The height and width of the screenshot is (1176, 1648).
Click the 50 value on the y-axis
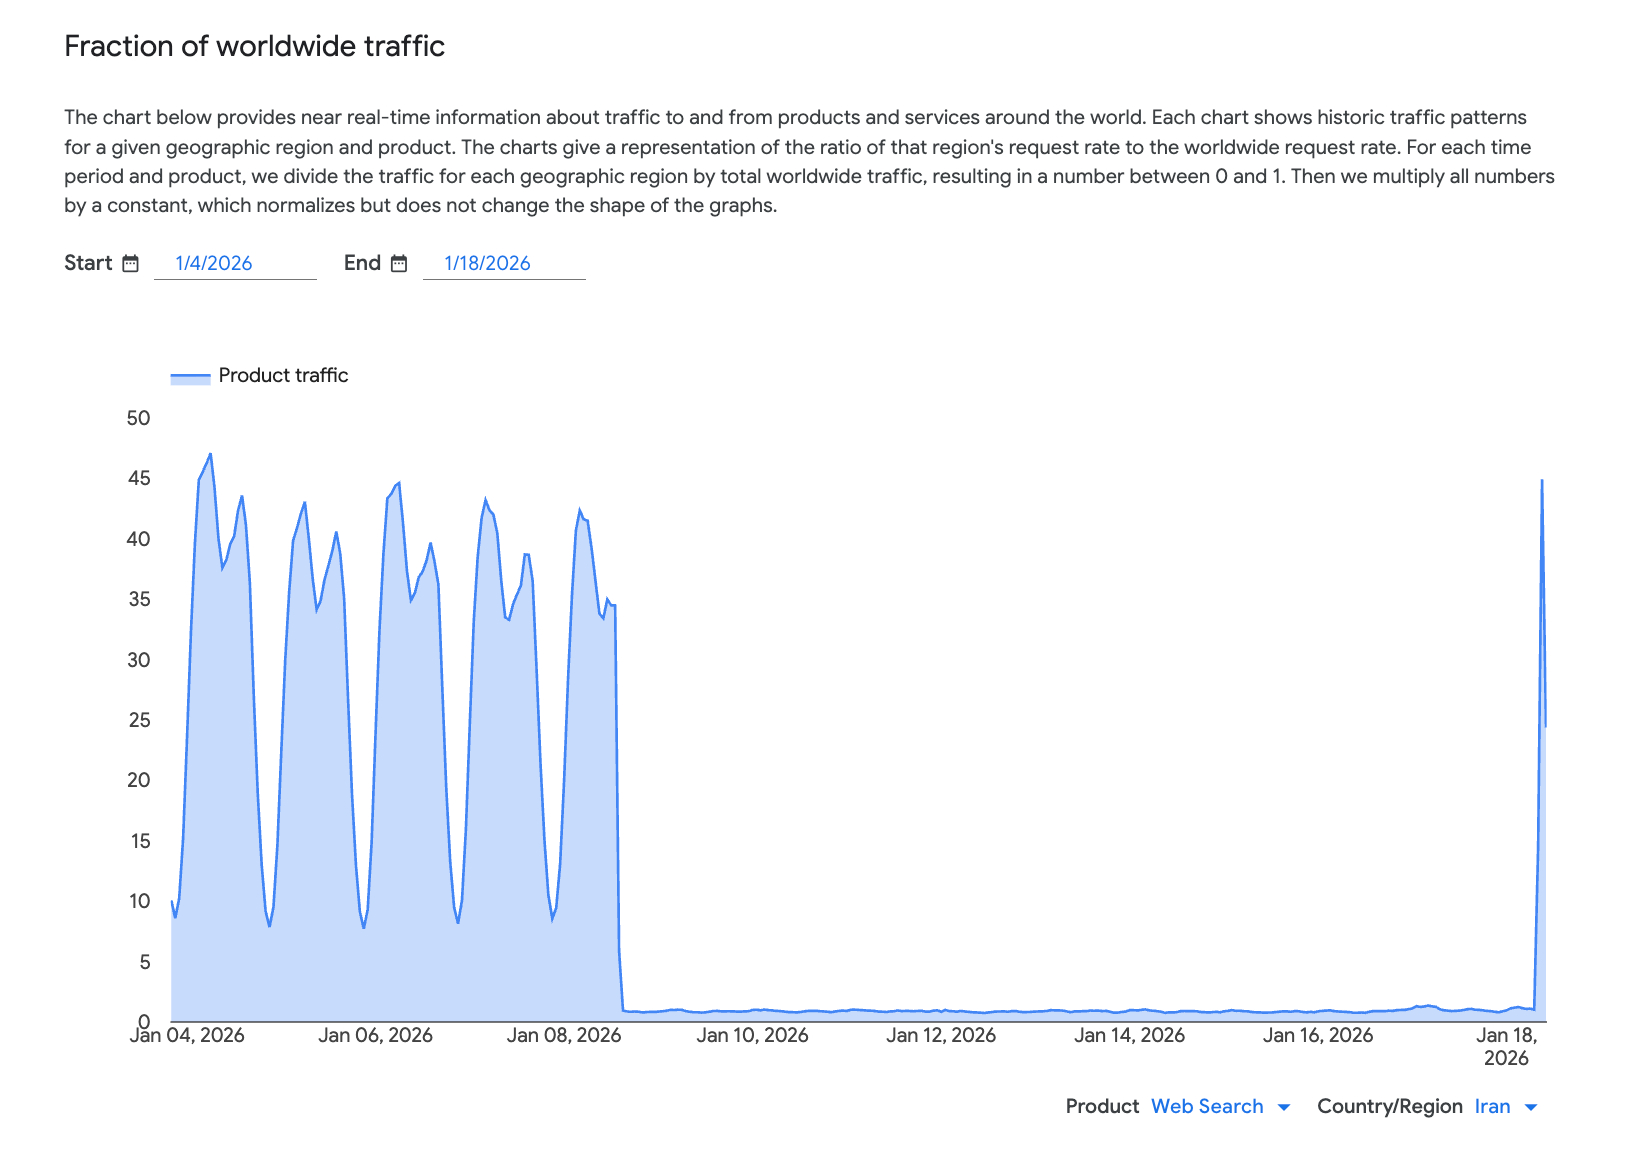coord(138,418)
